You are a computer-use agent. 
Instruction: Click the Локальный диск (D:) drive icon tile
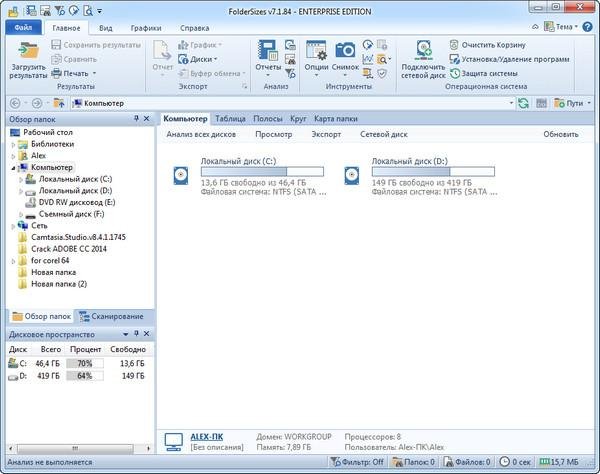click(352, 176)
